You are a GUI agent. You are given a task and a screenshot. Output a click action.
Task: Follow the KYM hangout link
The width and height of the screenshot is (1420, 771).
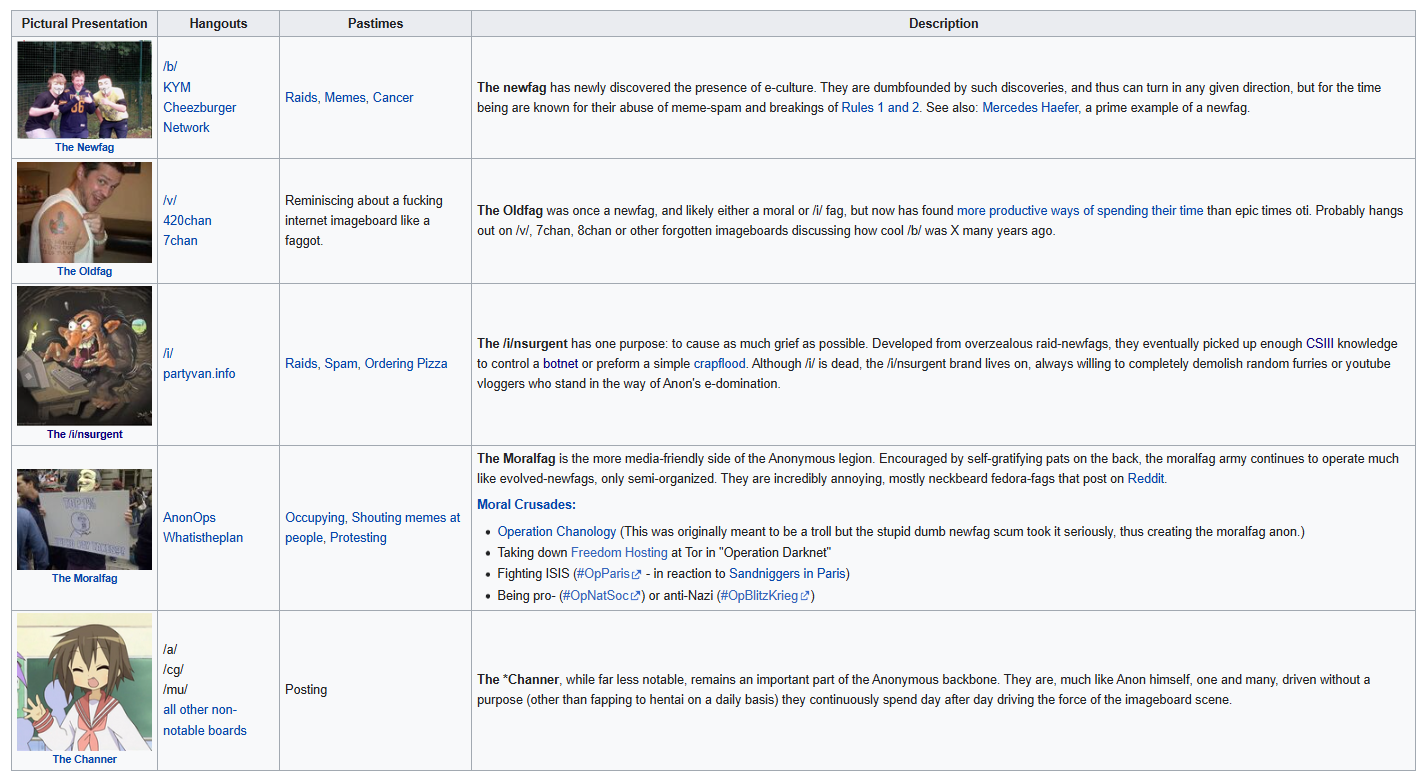click(176, 87)
